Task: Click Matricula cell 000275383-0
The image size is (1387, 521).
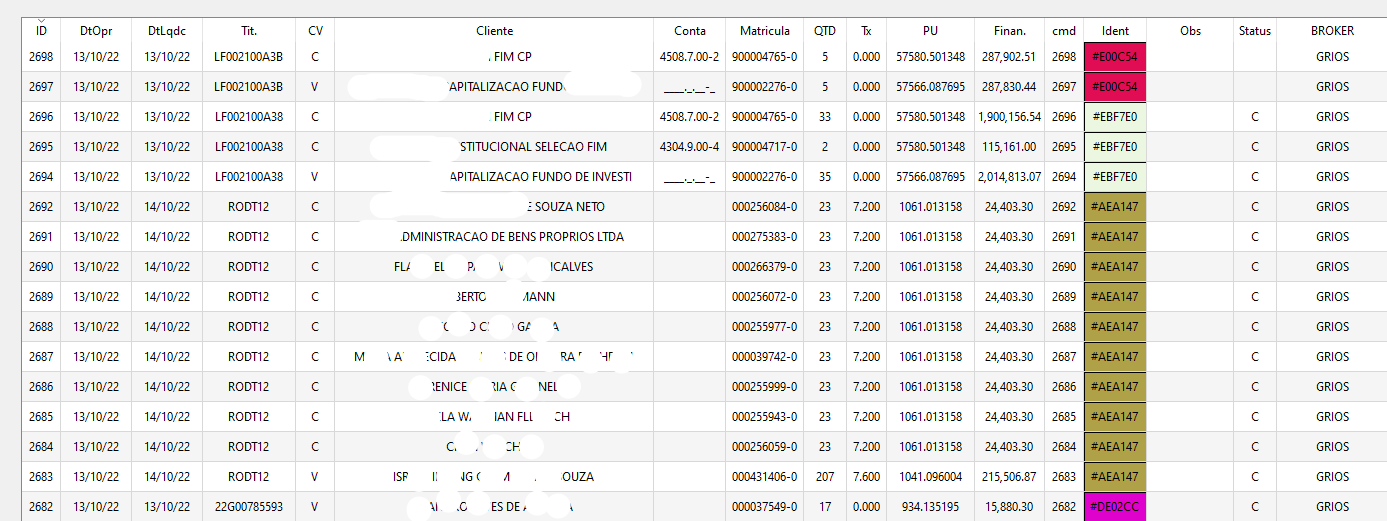Action: pos(765,237)
